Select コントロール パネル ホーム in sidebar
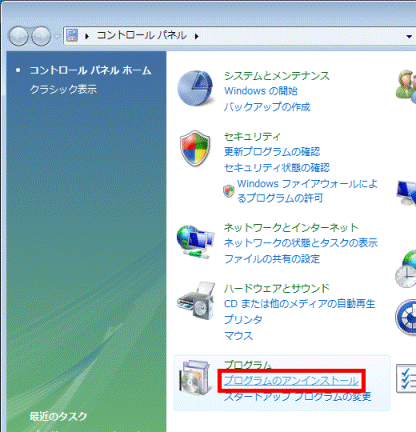Viewport: 416px width, 432px height. click(90, 70)
